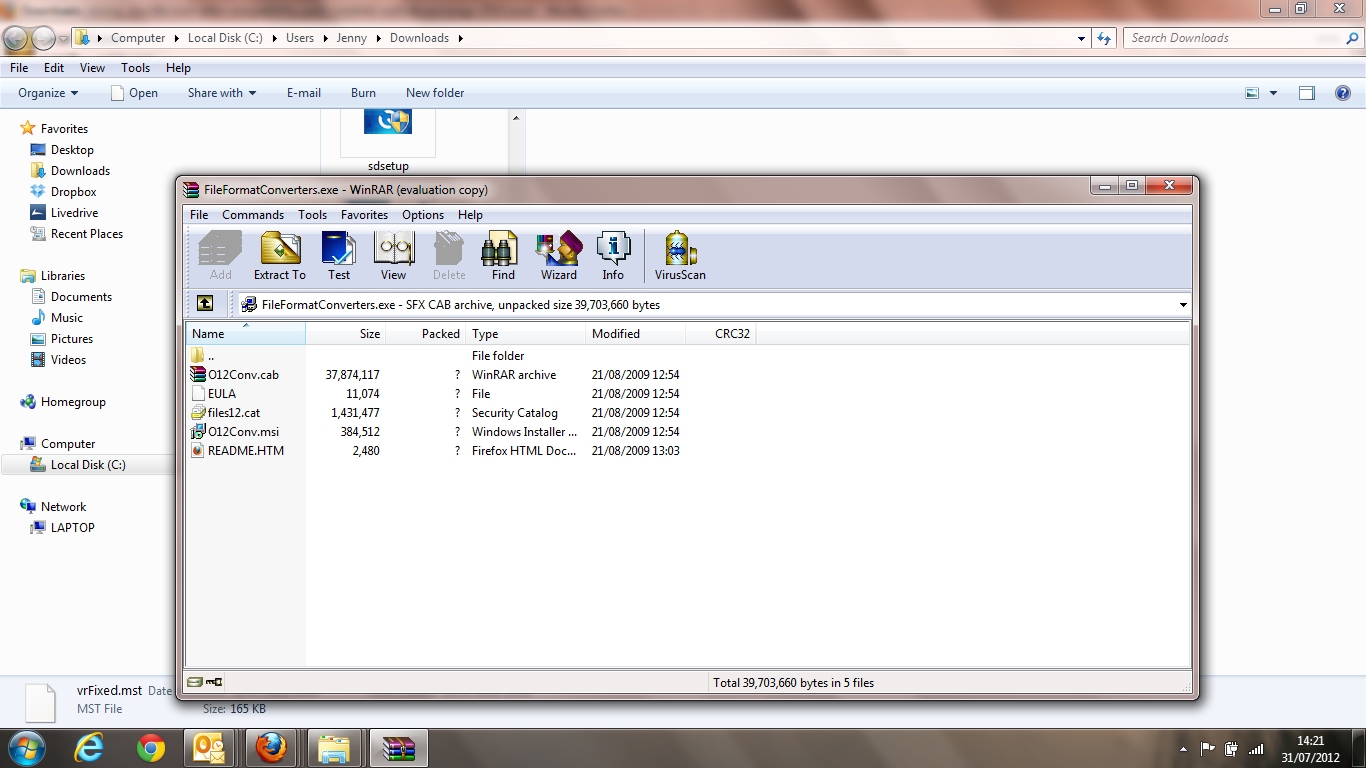The height and width of the screenshot is (768, 1366).
Task: Start VirusScan on the archive
Action: point(680,256)
